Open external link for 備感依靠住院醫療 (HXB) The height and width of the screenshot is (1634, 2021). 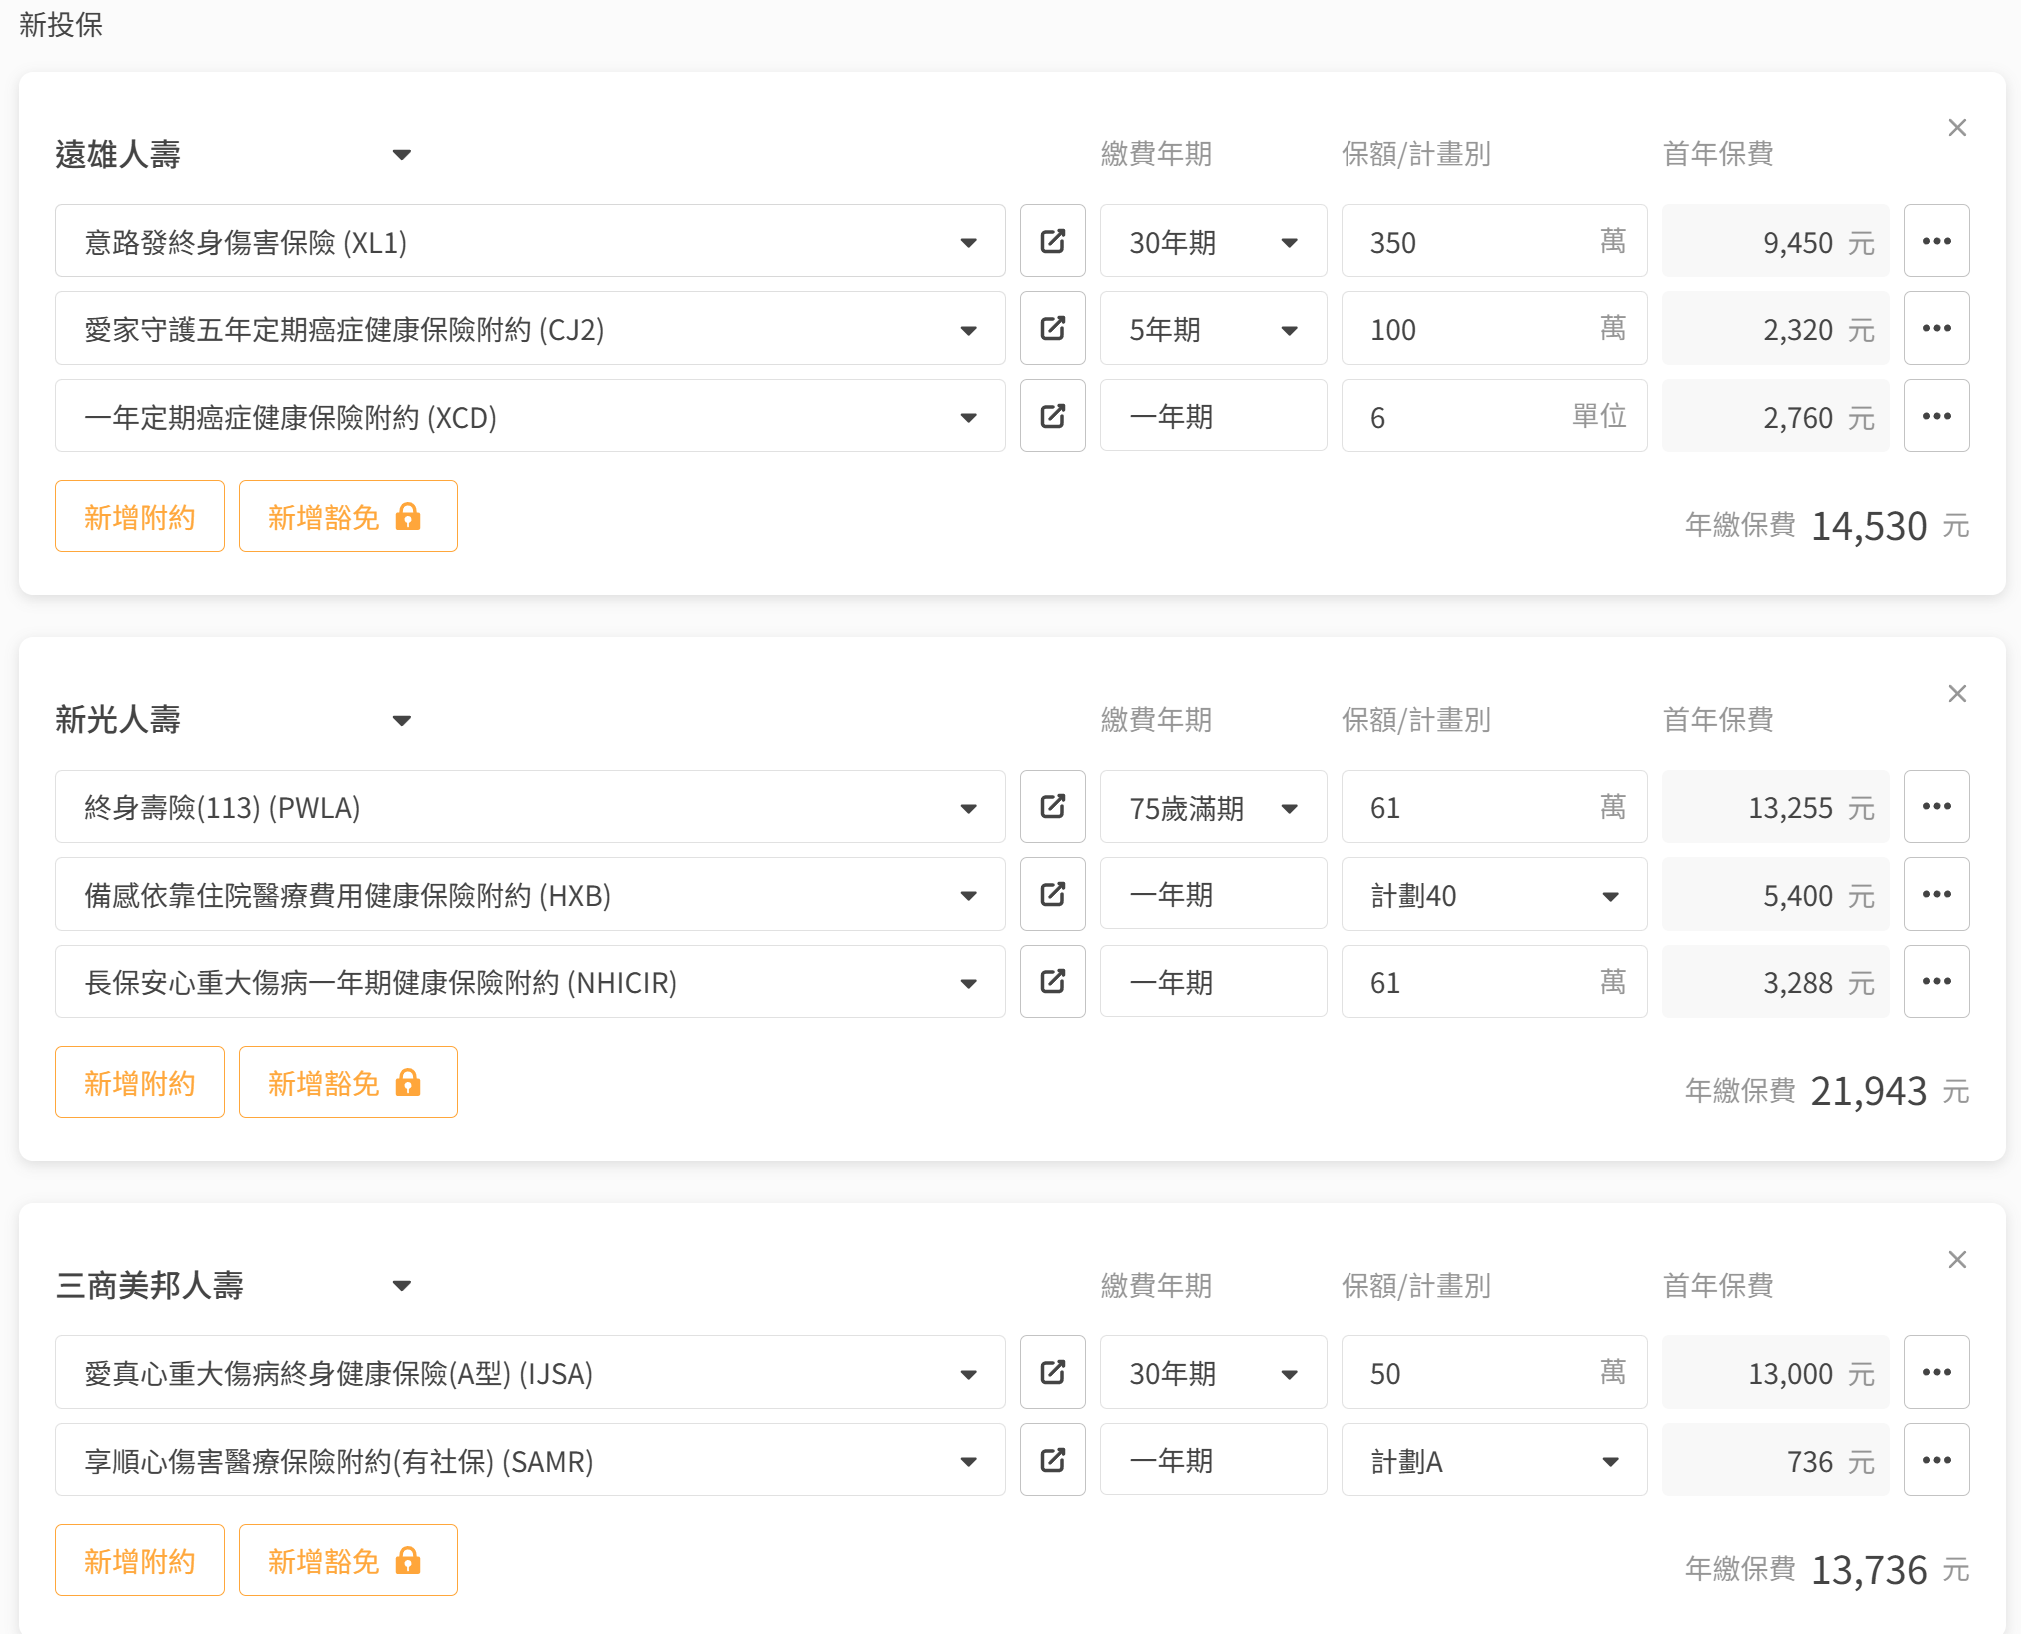pos(1052,894)
